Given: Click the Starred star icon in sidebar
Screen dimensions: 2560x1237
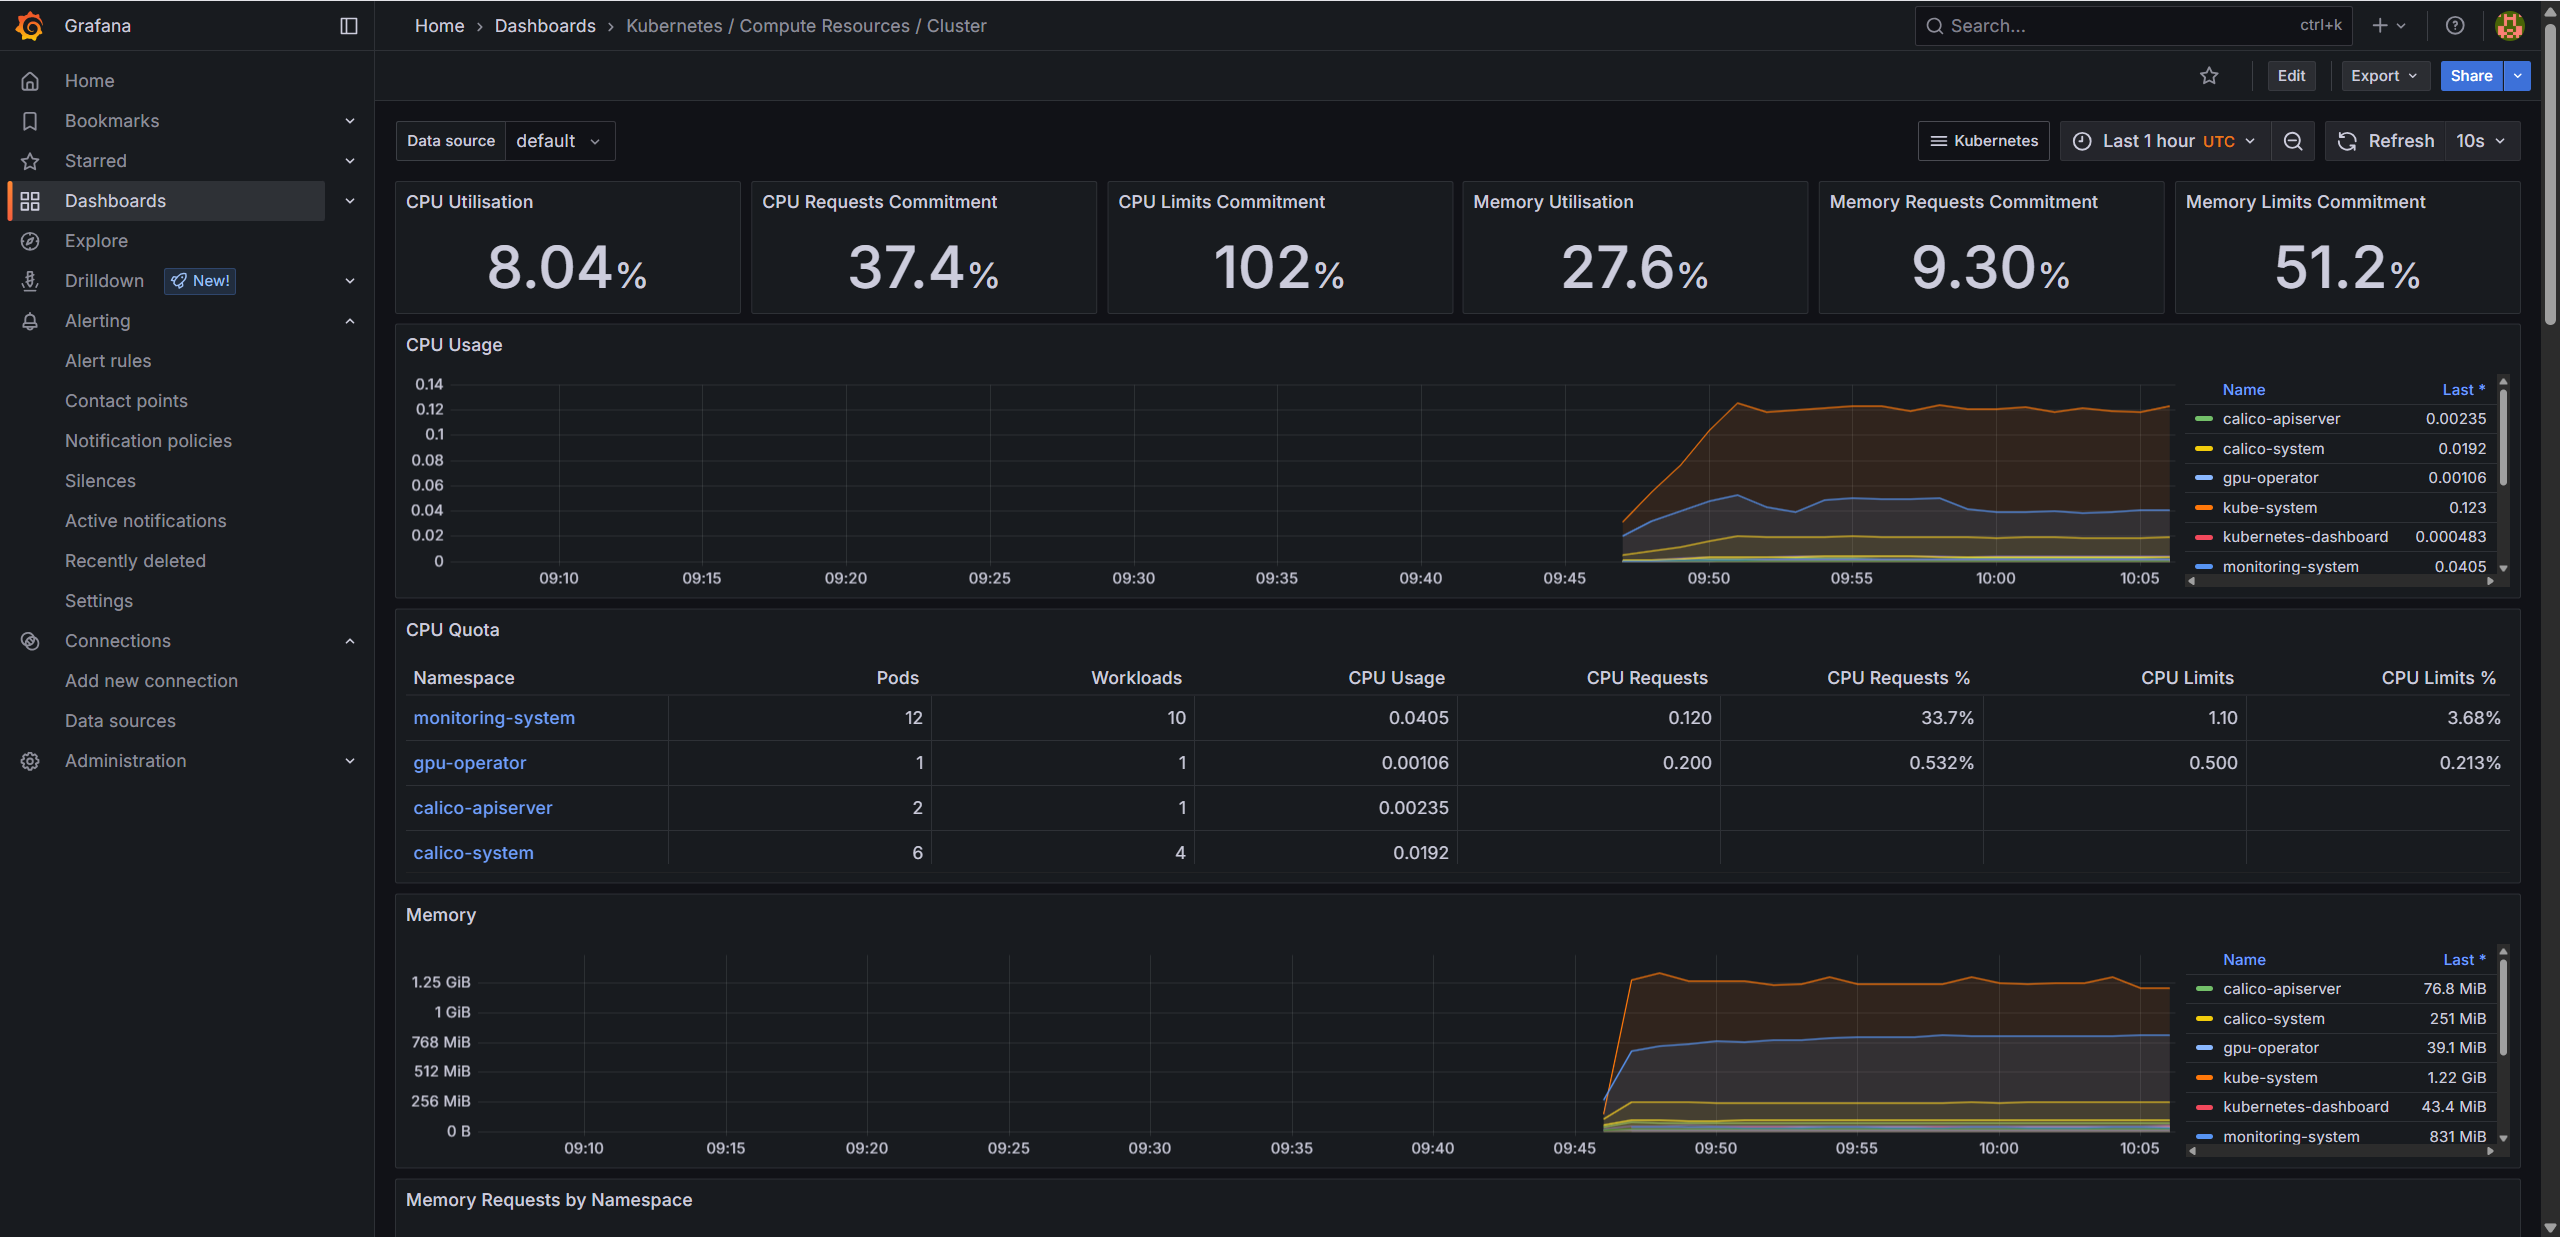Looking at the screenshot, I should pos(30,161).
